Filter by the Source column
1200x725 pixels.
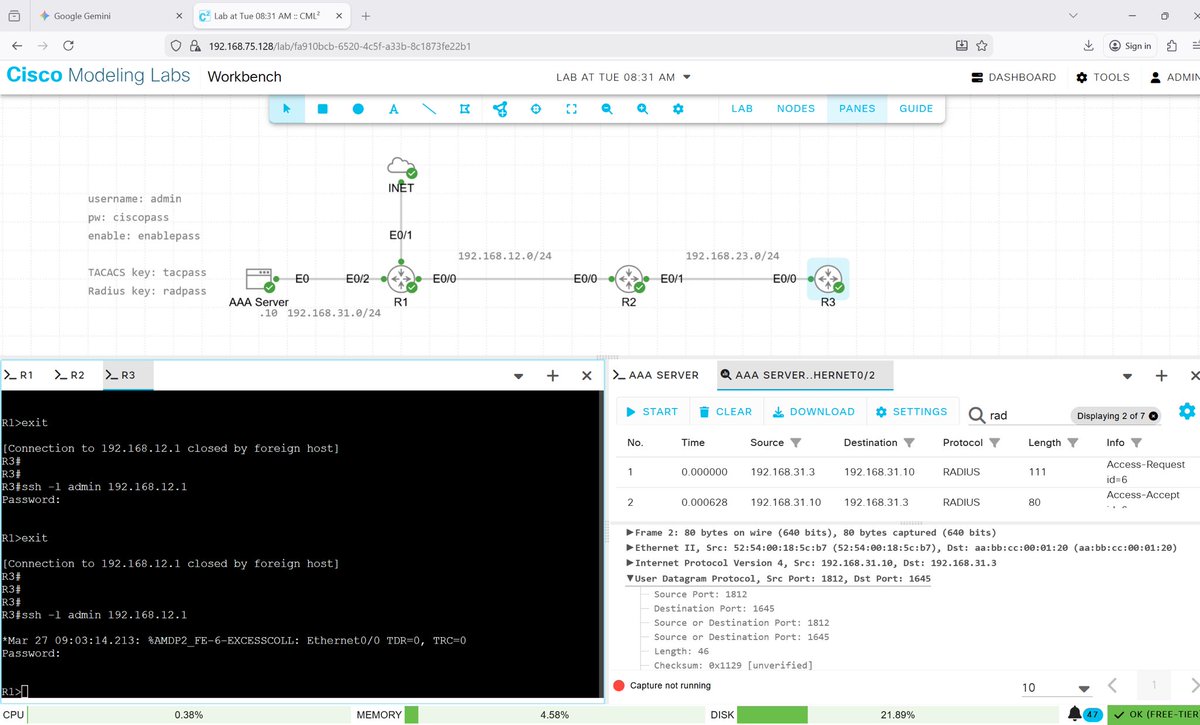pos(796,442)
